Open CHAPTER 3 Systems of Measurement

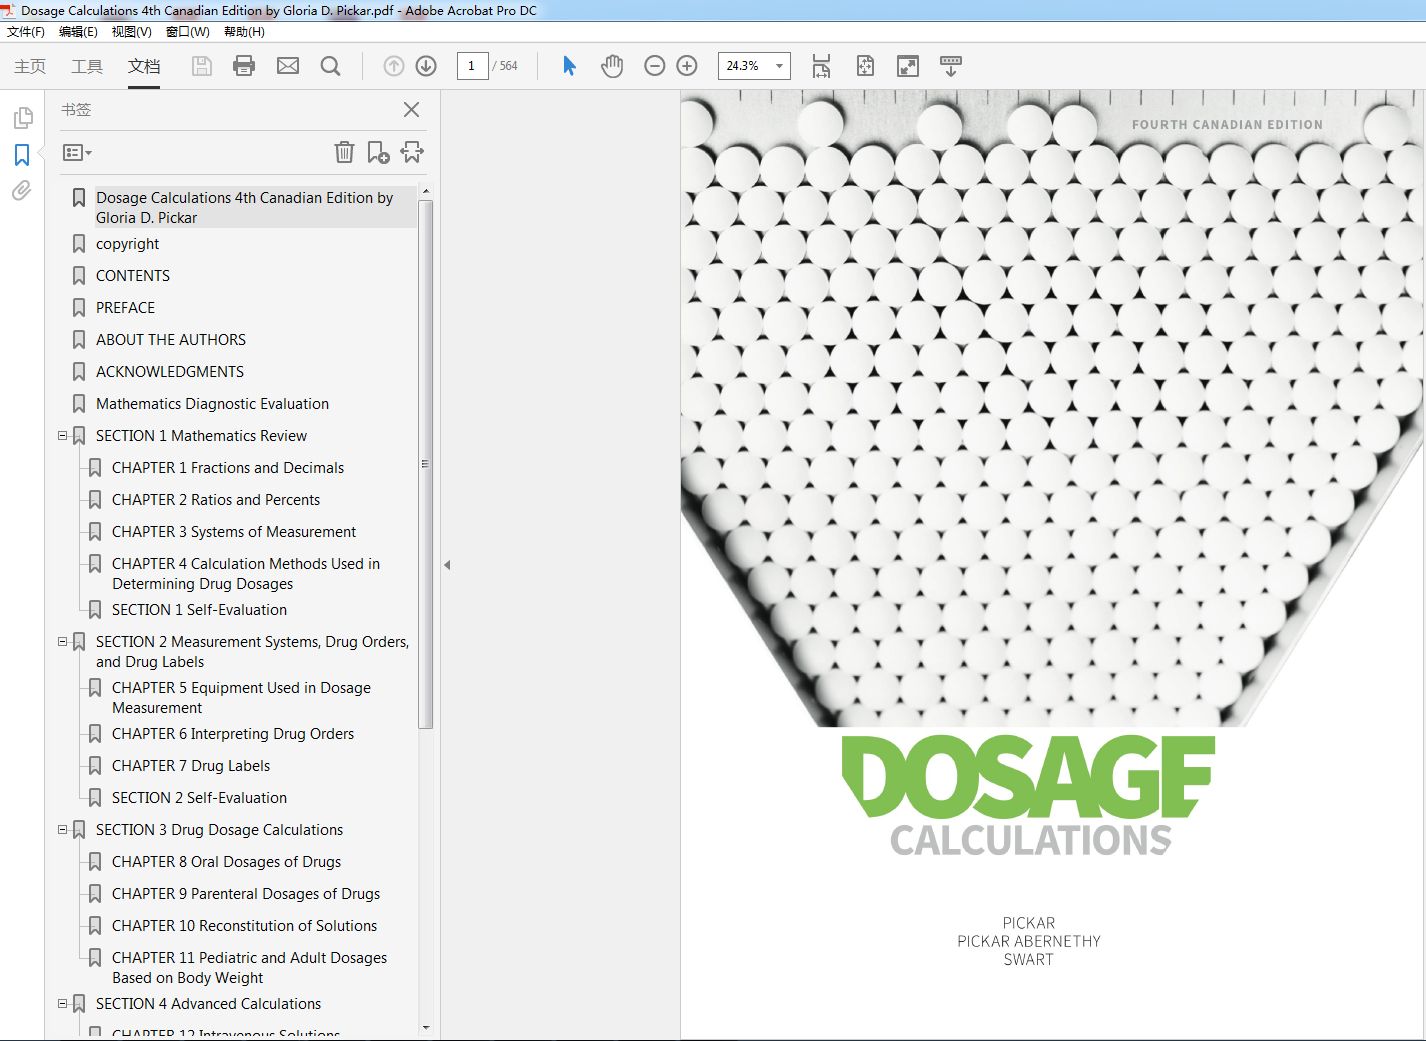click(x=234, y=532)
